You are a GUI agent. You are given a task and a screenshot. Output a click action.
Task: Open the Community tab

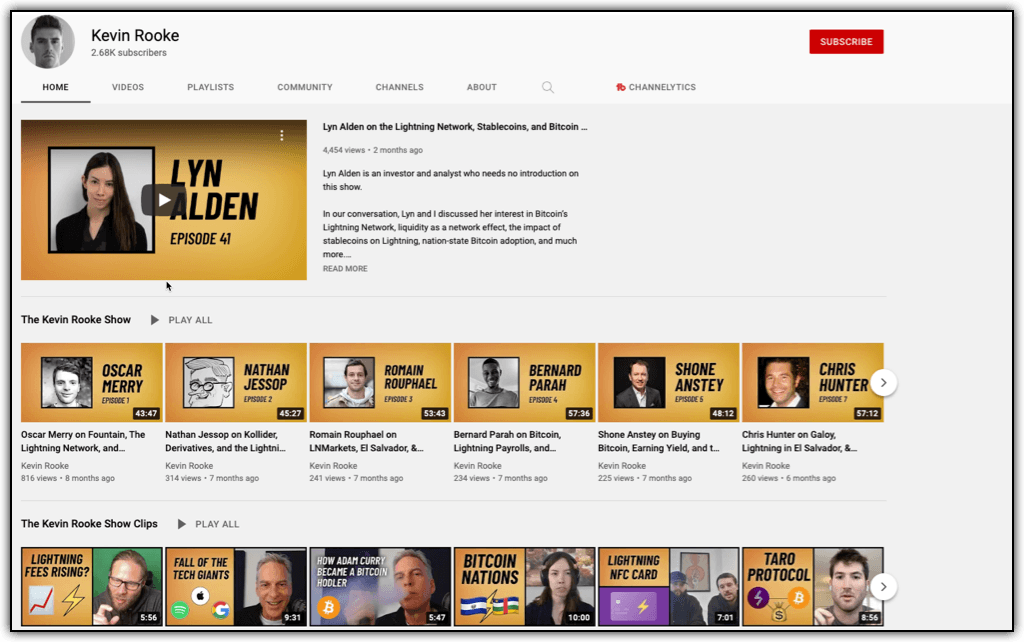(x=305, y=88)
